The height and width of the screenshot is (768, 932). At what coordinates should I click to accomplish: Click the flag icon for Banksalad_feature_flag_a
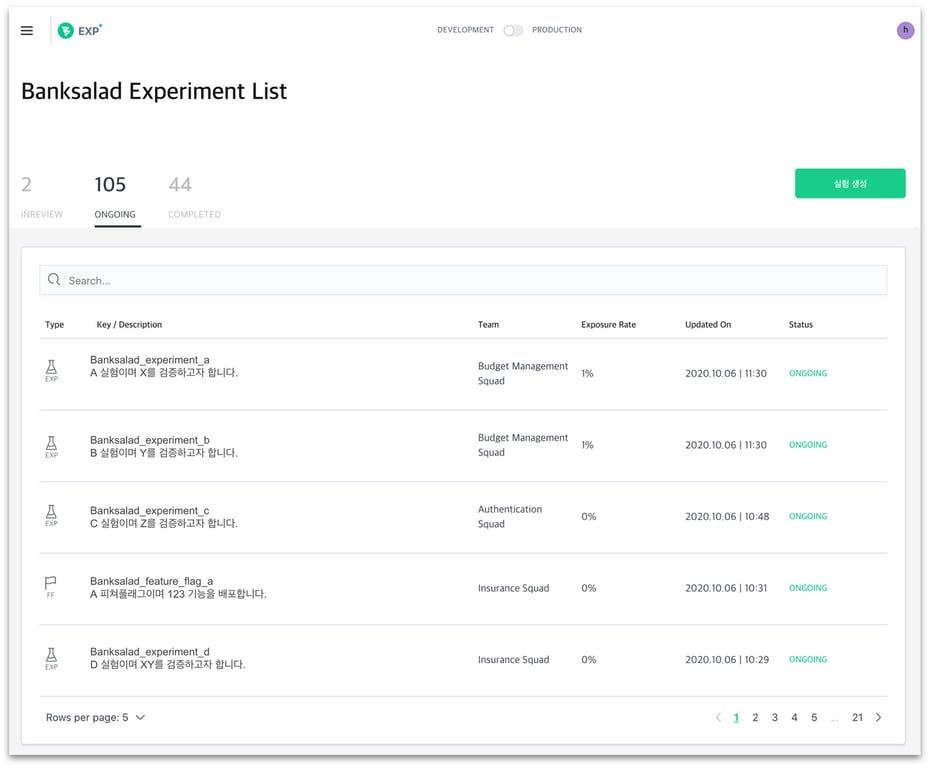(x=50, y=585)
